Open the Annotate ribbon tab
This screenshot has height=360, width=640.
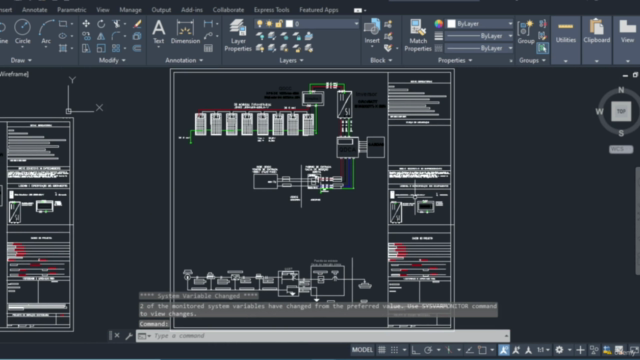click(35, 9)
